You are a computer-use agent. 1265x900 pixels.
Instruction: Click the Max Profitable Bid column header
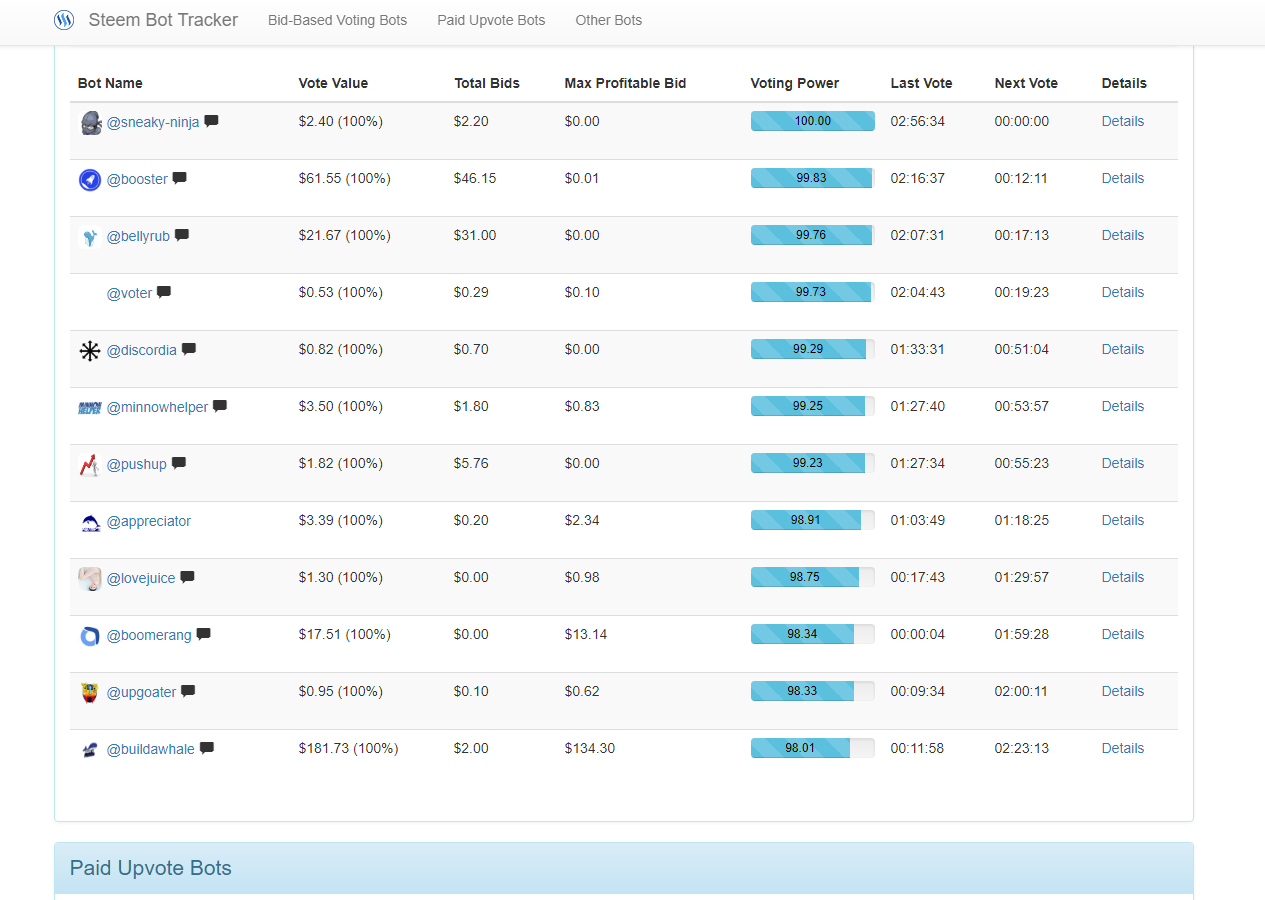(x=625, y=83)
